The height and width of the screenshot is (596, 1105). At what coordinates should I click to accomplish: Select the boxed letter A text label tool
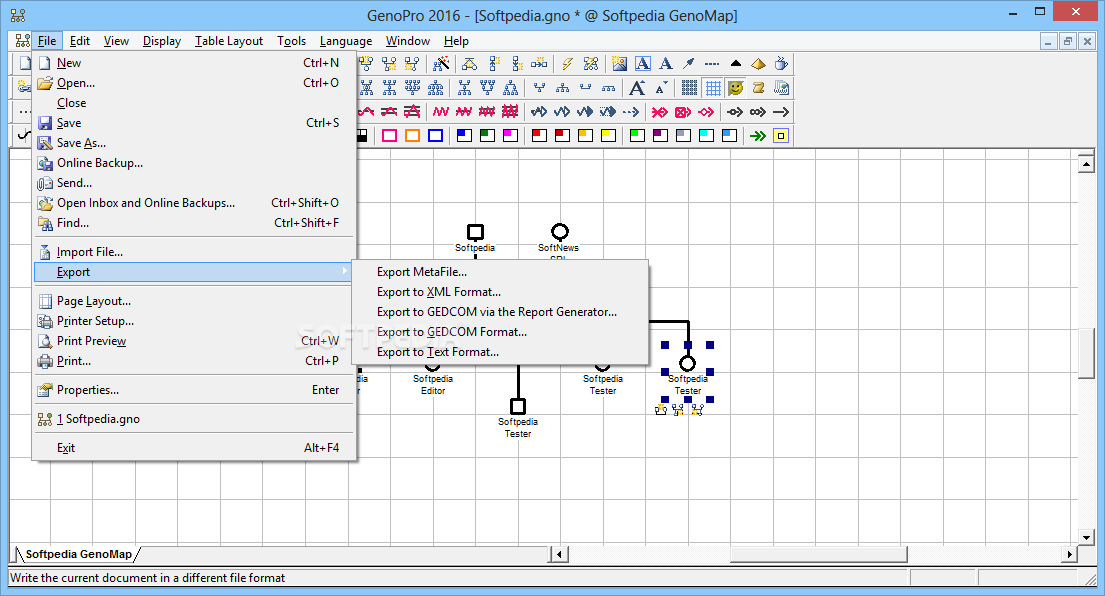point(643,63)
